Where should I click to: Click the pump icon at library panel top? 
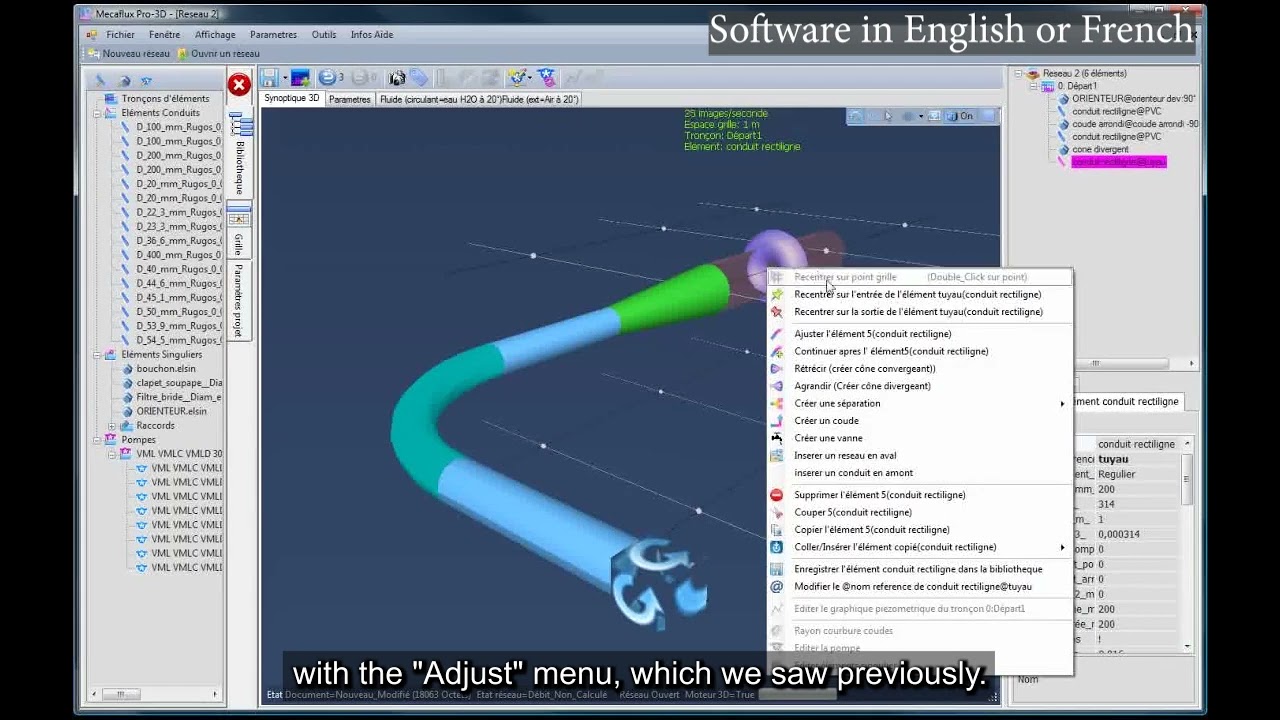pos(147,81)
